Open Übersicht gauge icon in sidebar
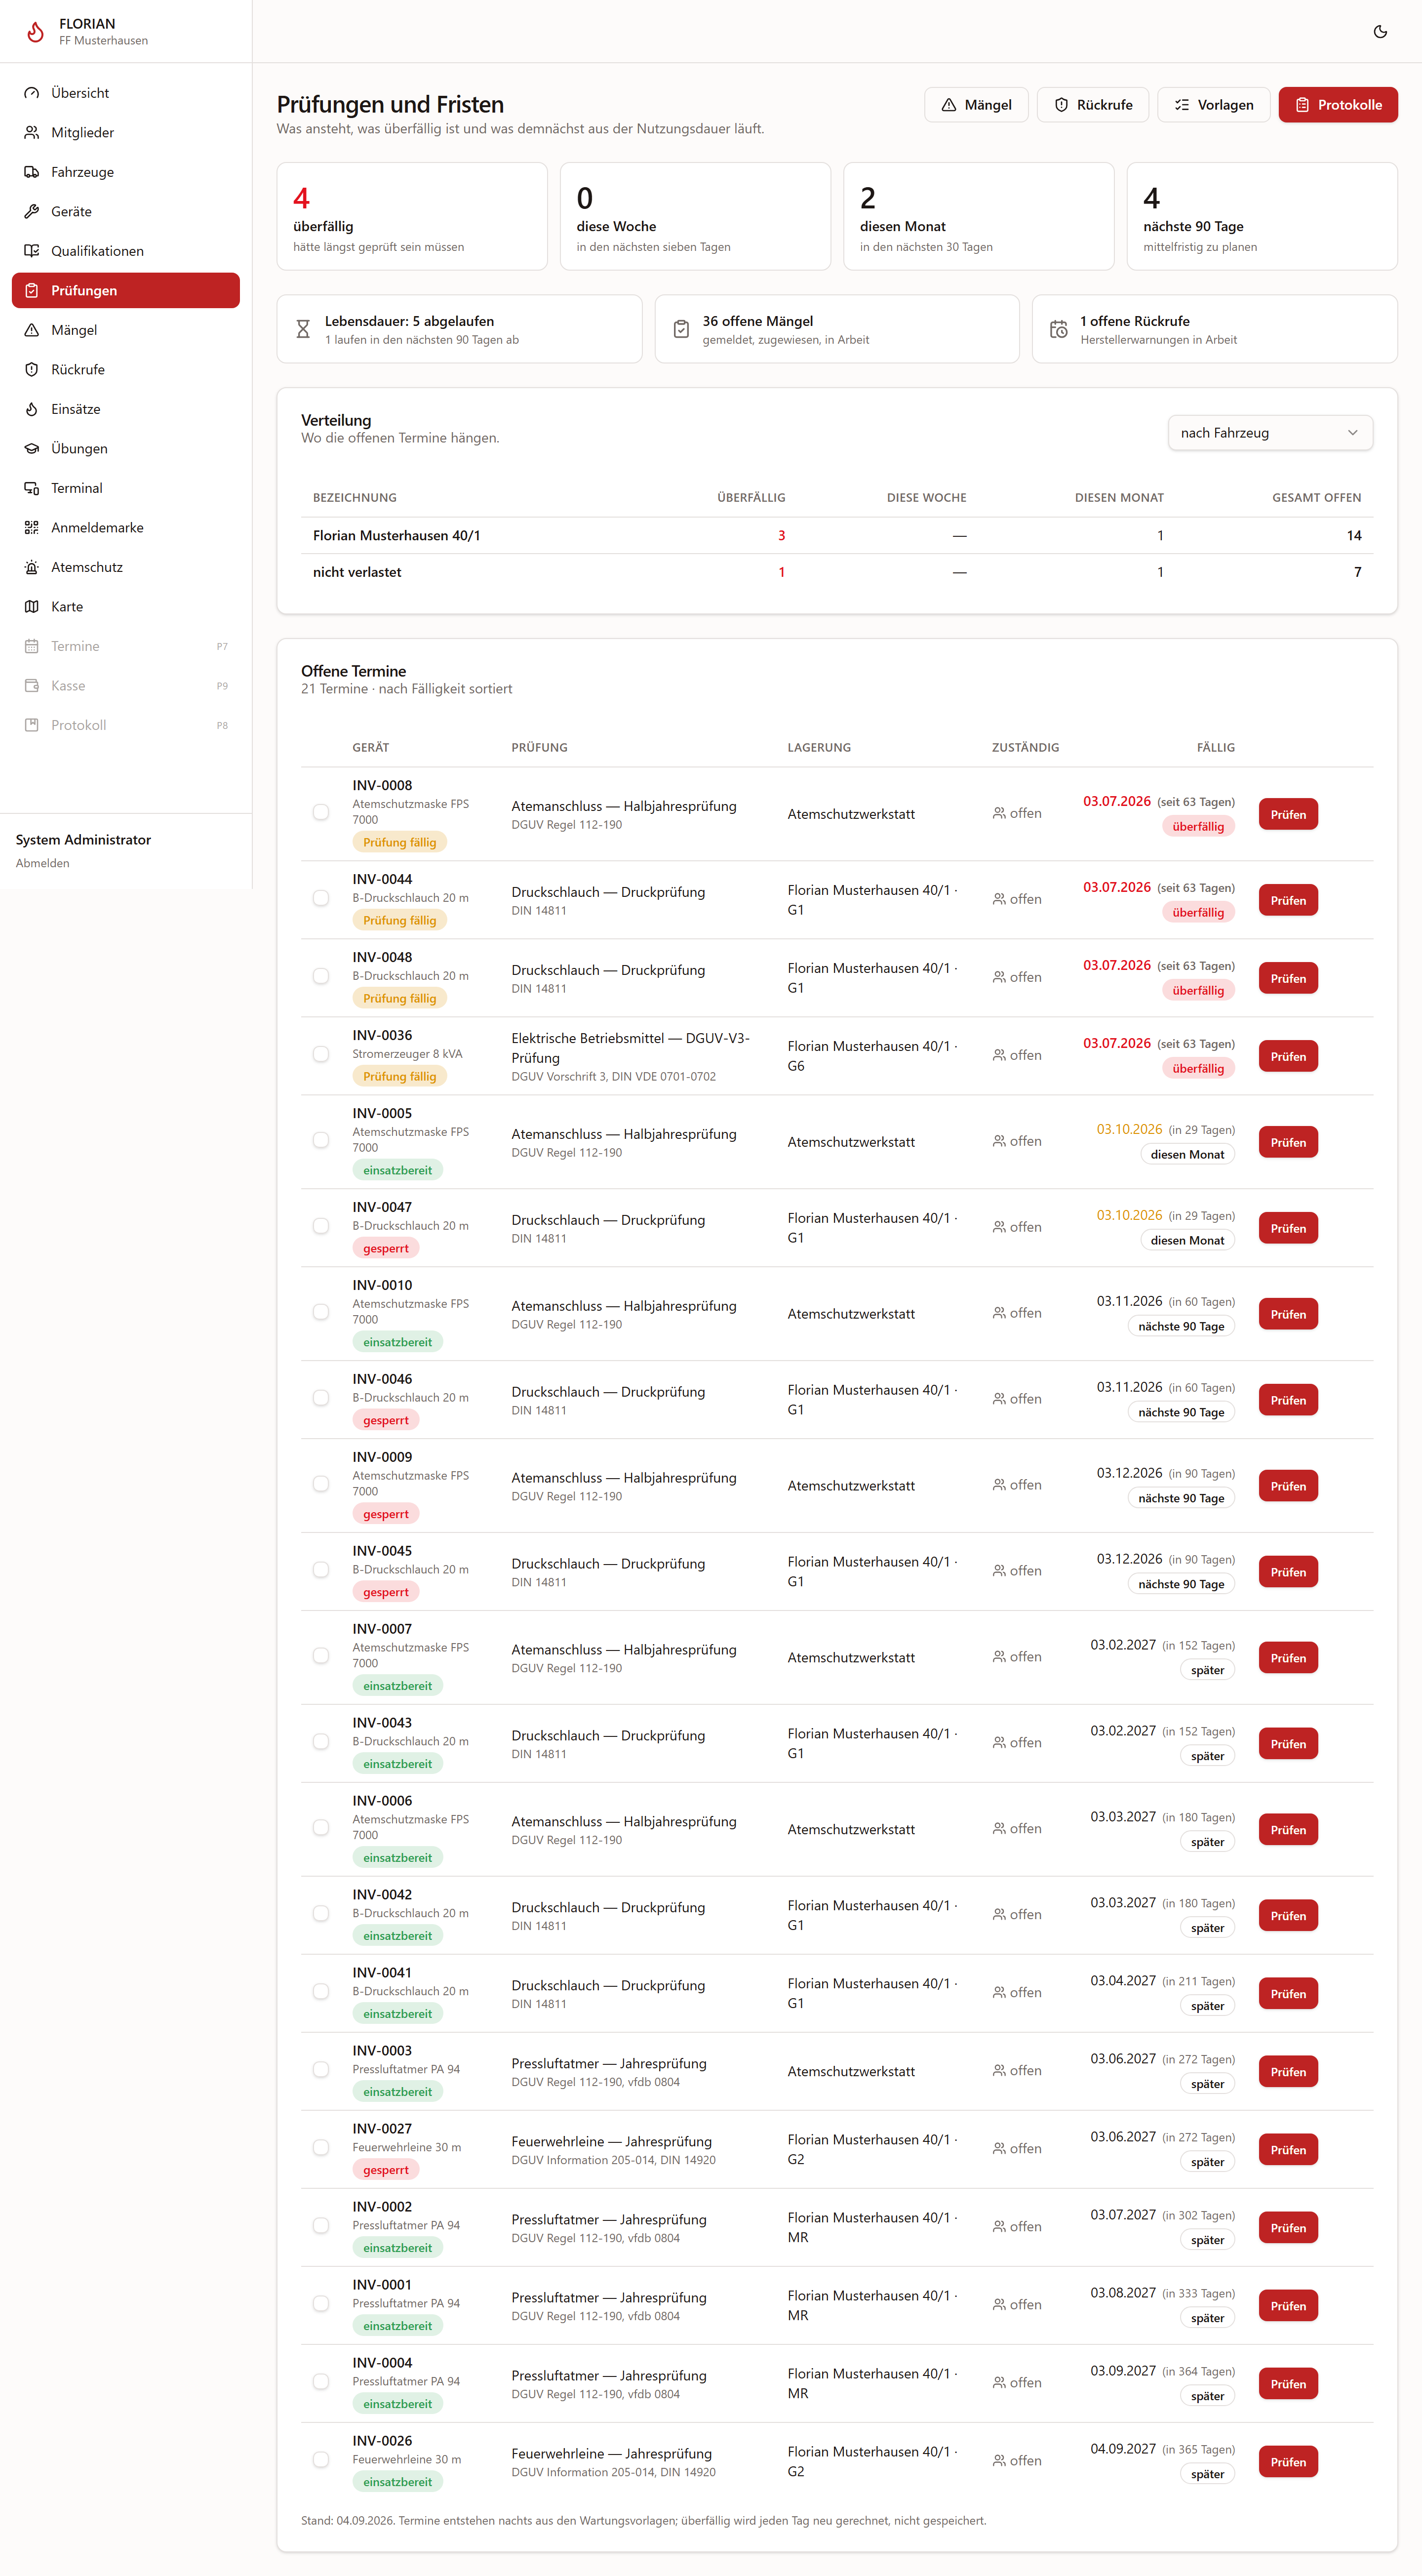The image size is (1422, 2576). coord(32,93)
